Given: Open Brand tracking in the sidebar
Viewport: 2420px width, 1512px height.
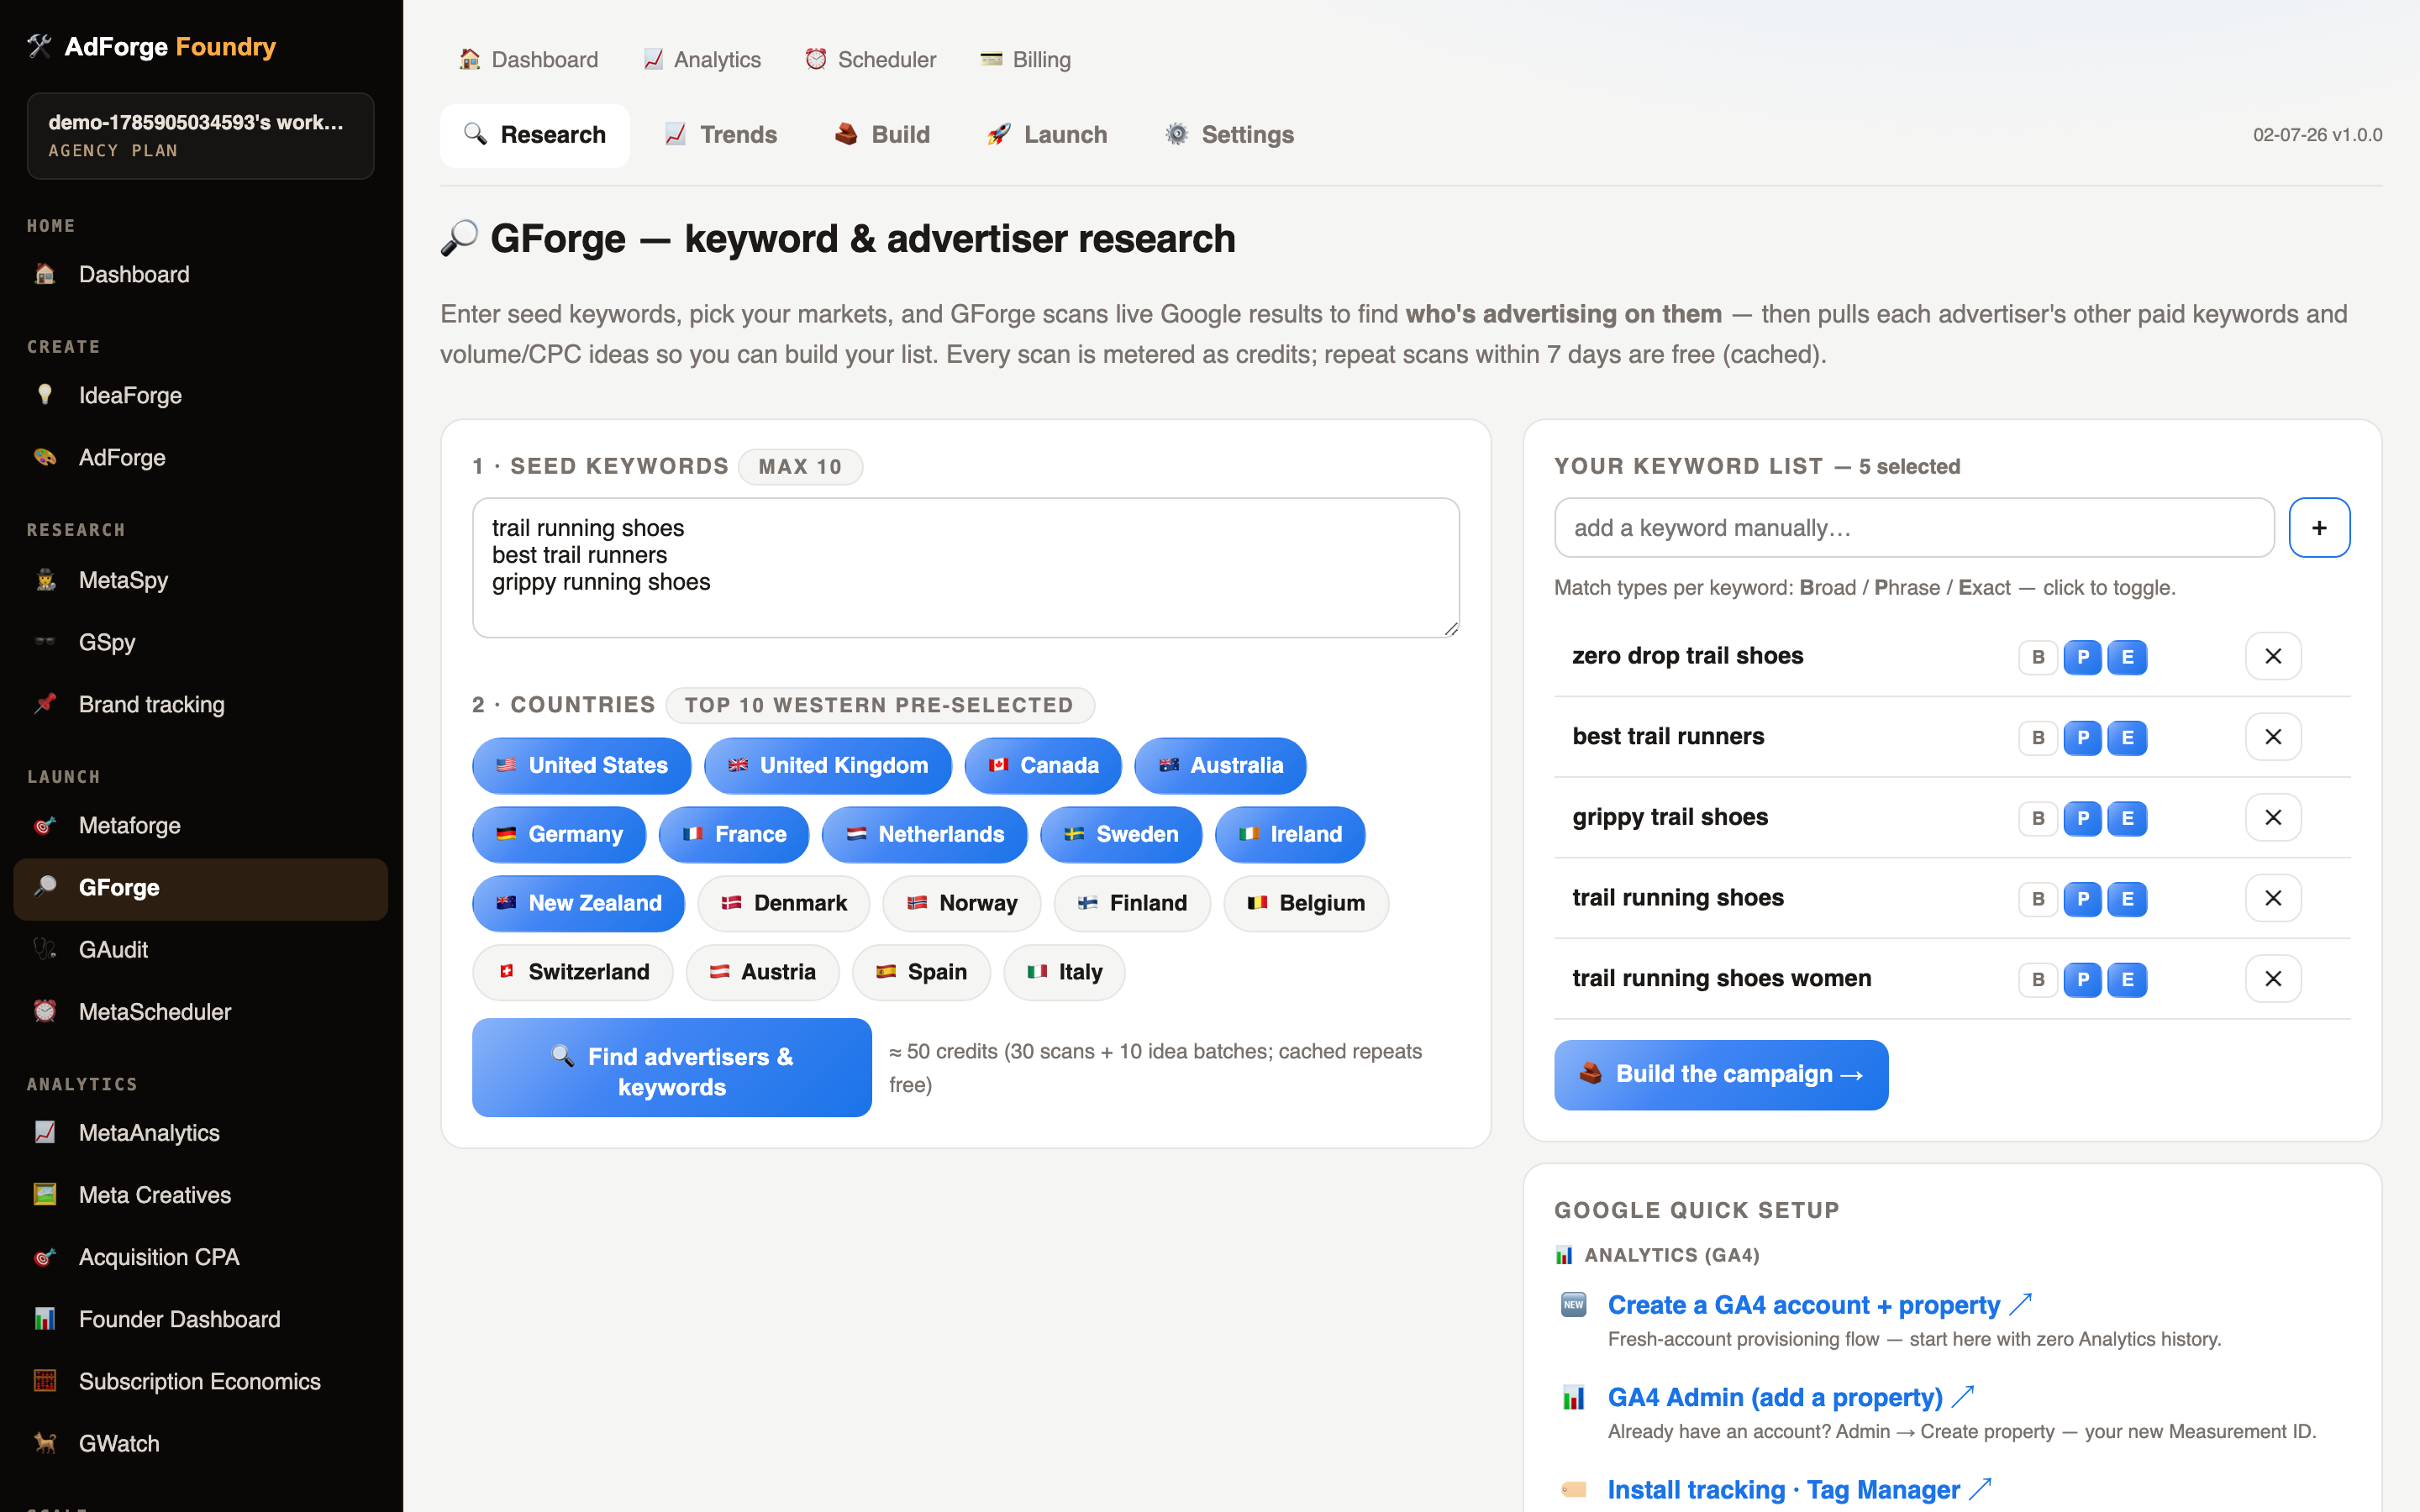Looking at the screenshot, I should [200, 704].
